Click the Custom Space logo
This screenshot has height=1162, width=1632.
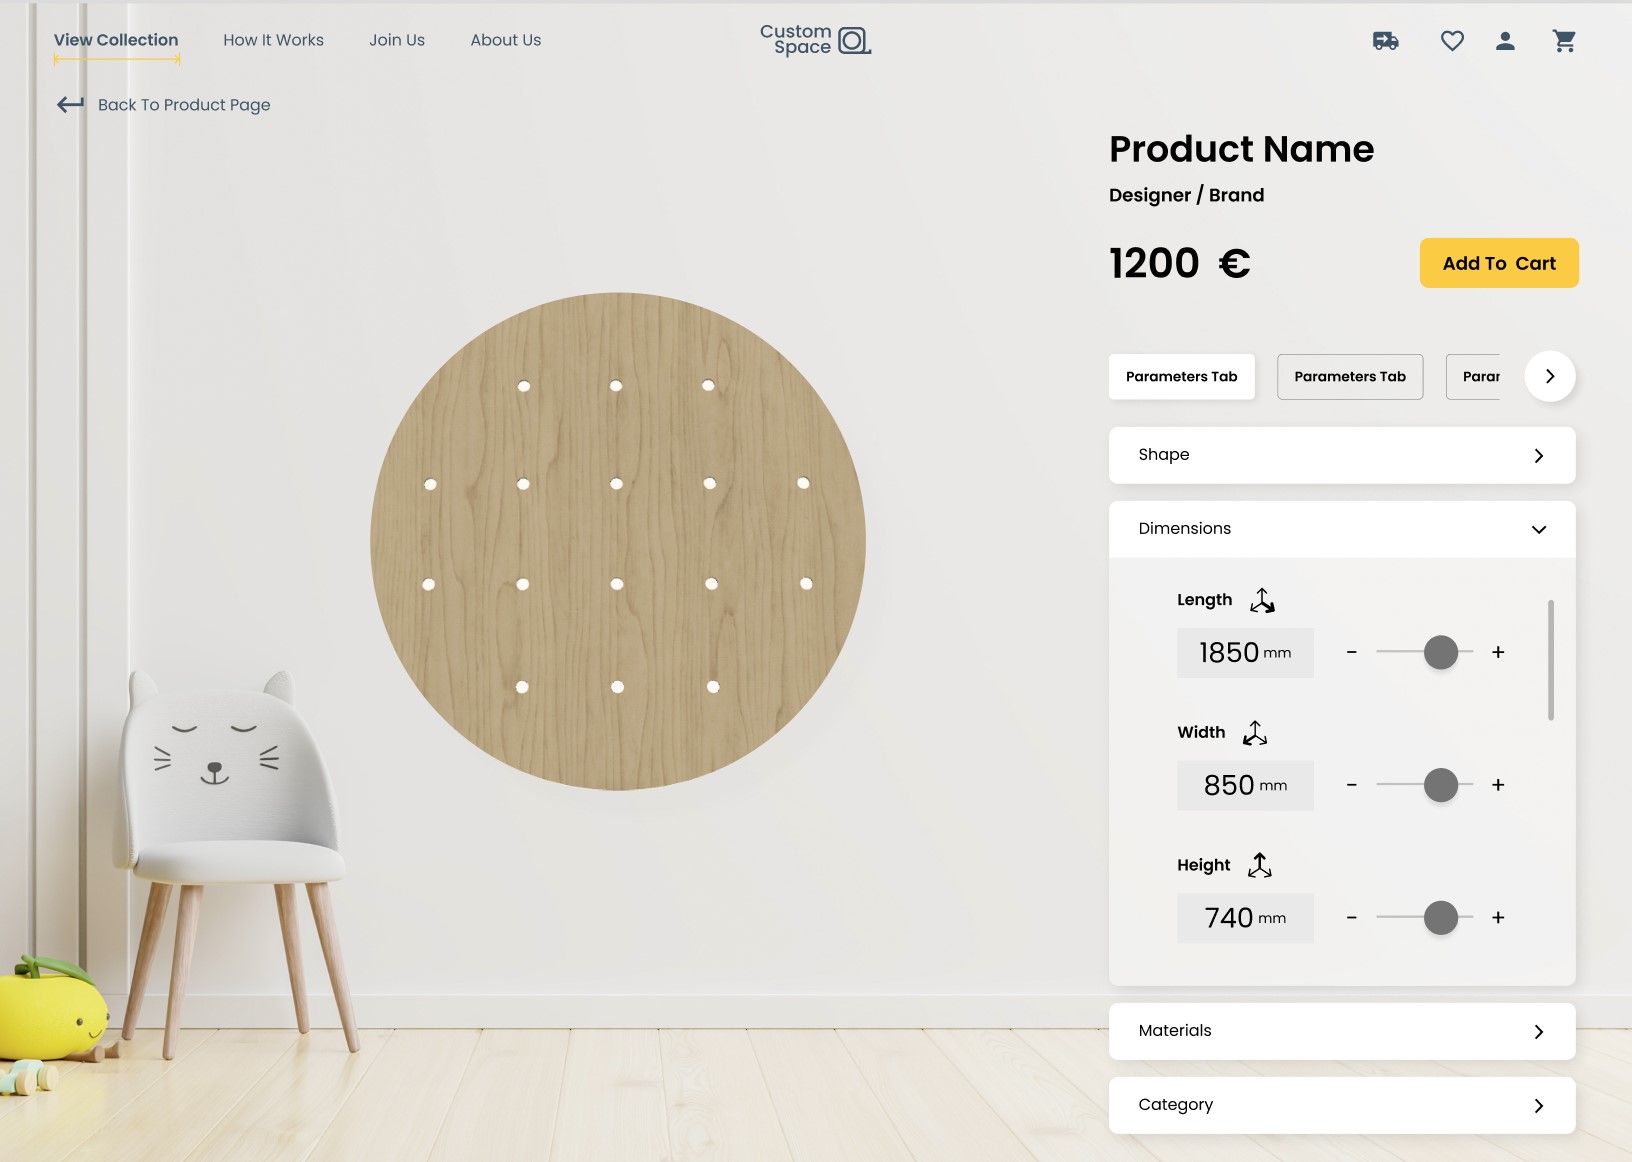click(x=815, y=40)
